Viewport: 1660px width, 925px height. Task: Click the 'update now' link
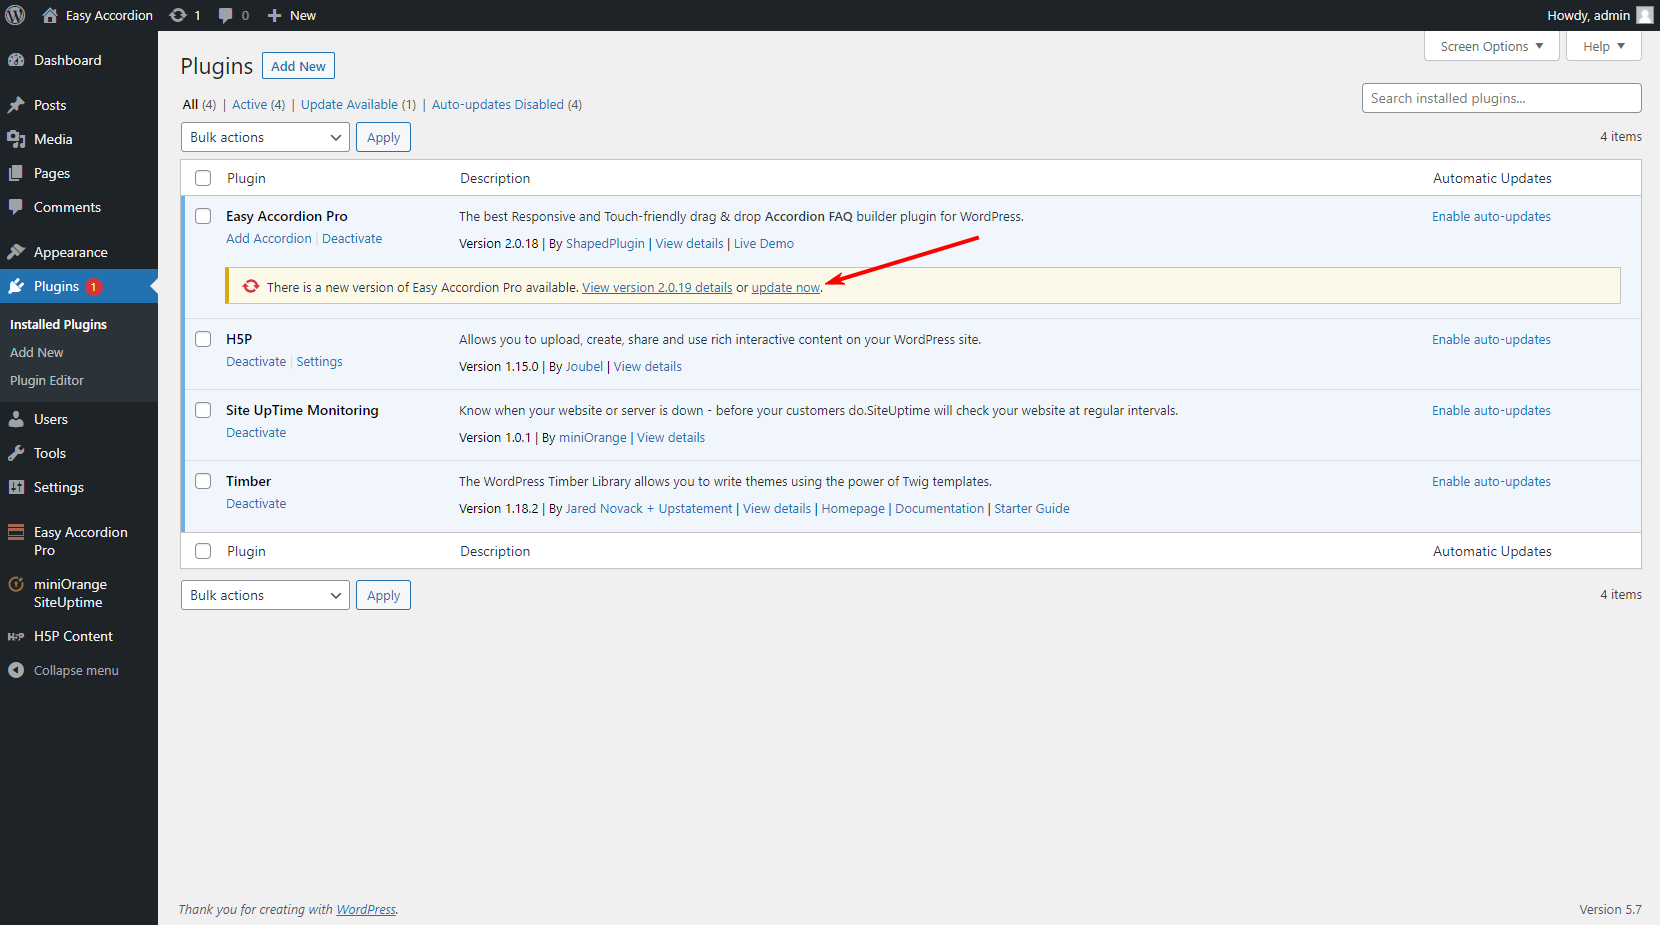pos(785,288)
